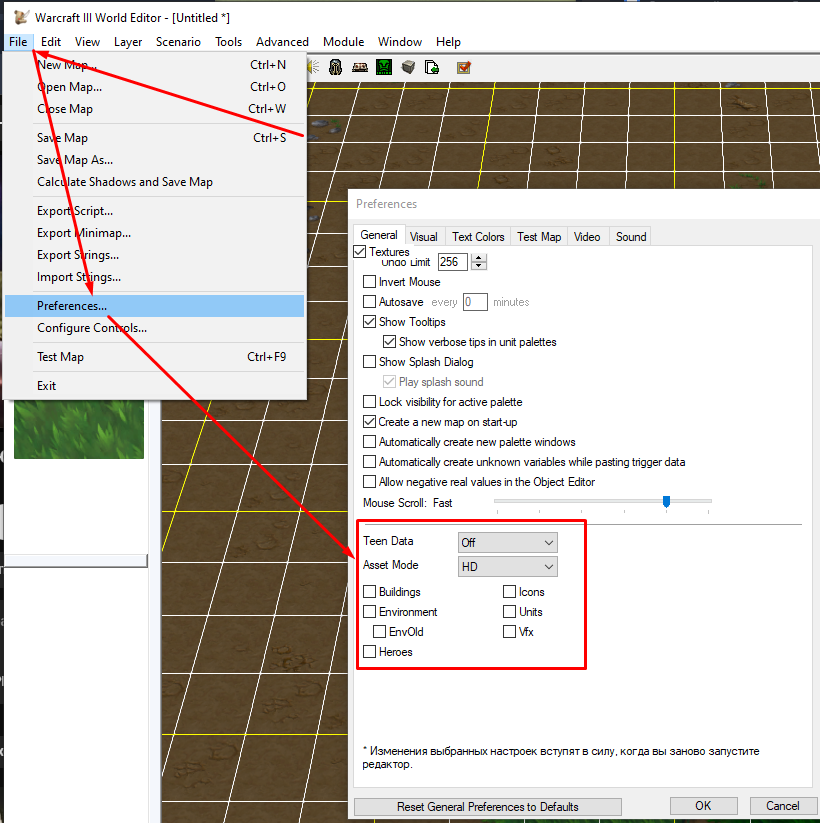The width and height of the screenshot is (820, 823).
Task: Check Lock visibility for active palette
Action: coord(370,402)
